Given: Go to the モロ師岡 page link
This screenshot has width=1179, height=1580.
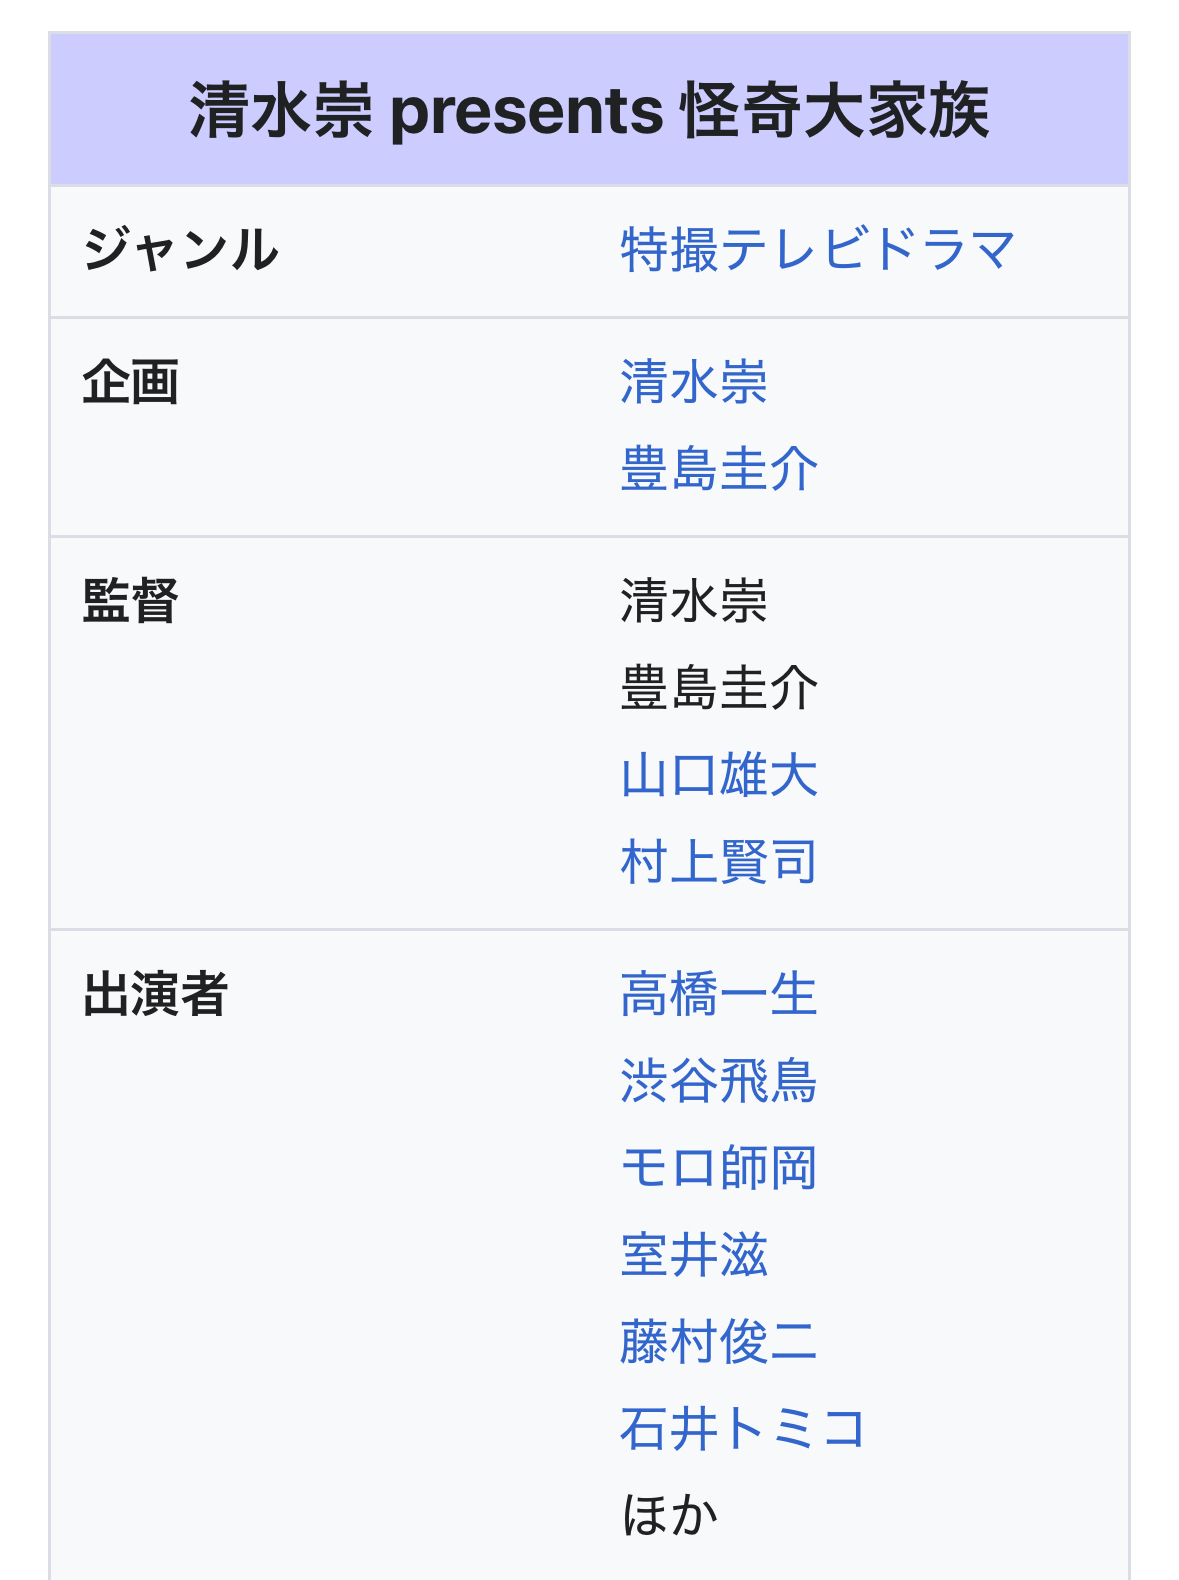Looking at the screenshot, I should 718,1168.
